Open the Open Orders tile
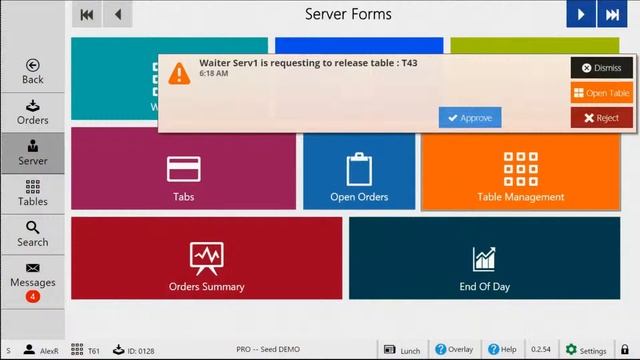The height and width of the screenshot is (360, 640). (359, 171)
